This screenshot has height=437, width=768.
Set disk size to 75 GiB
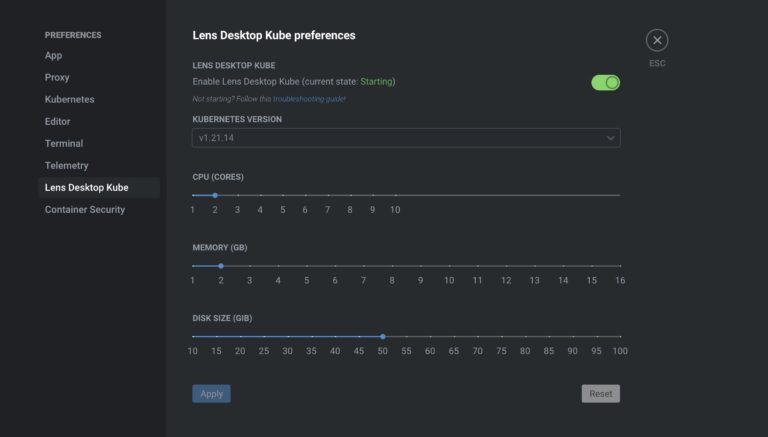(x=502, y=337)
